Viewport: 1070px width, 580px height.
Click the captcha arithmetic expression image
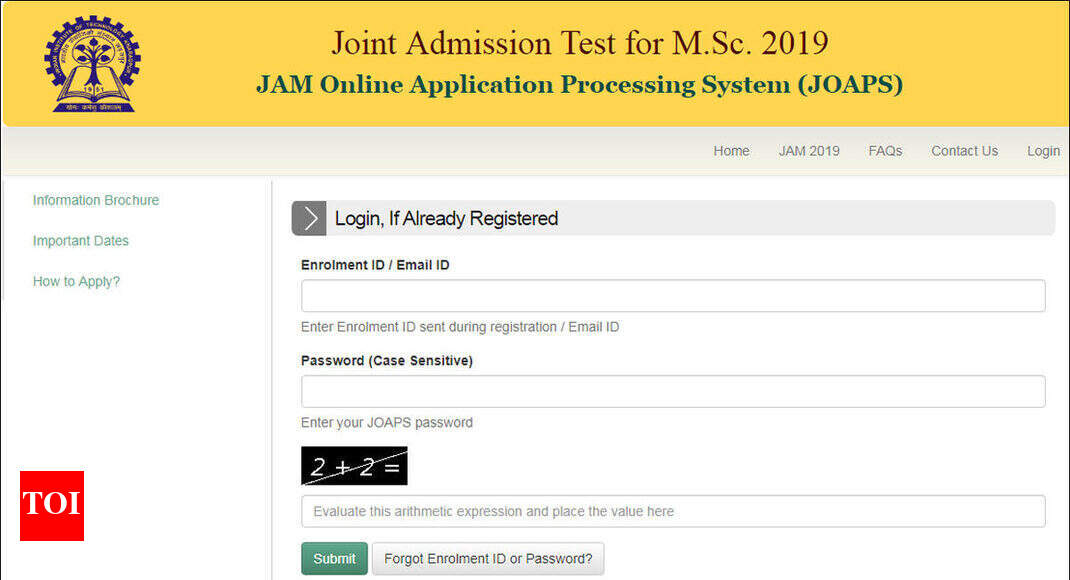click(x=354, y=465)
